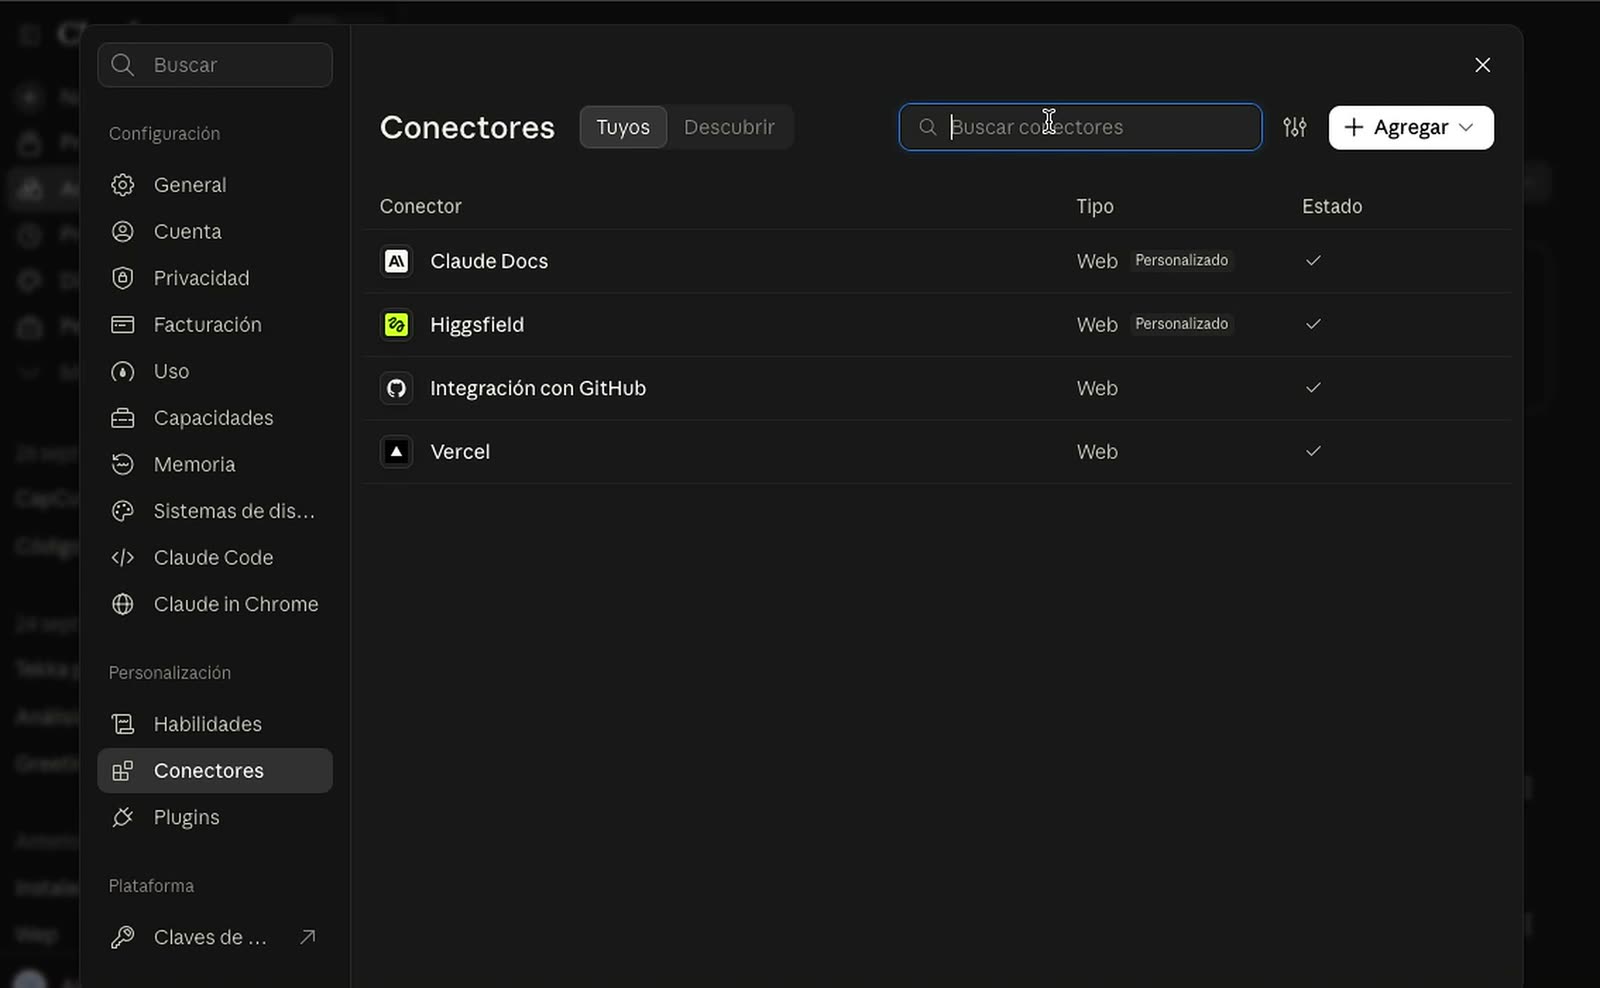Image resolution: width=1600 pixels, height=988 pixels.
Task: Open Capacidades settings
Action: click(215, 418)
